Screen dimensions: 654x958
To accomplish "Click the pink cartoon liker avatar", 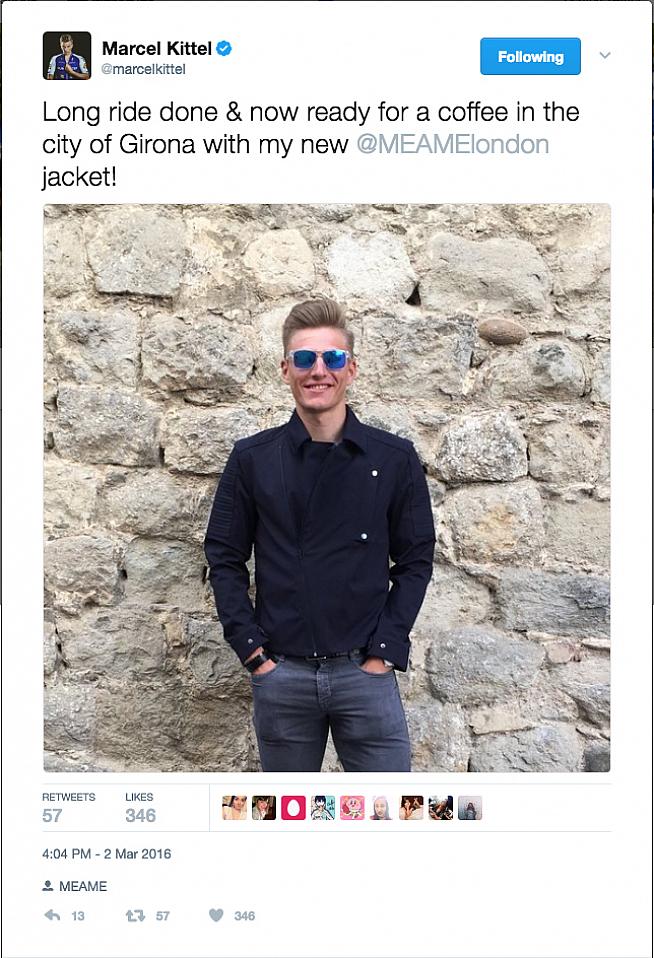I will point(352,808).
